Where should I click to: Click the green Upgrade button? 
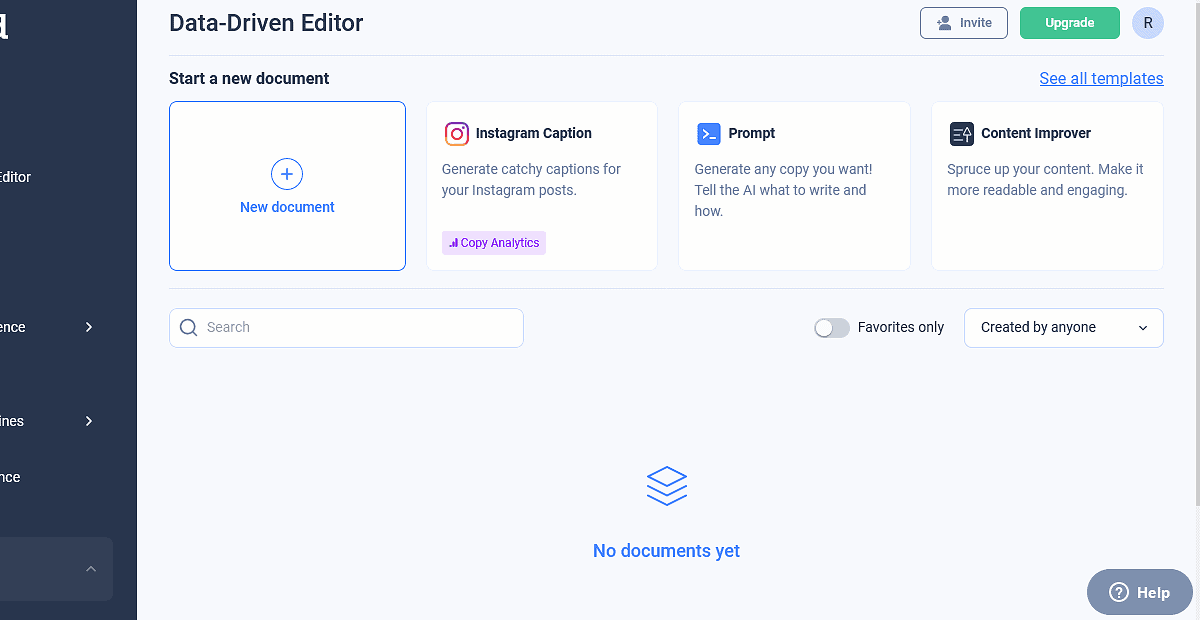pos(1069,23)
